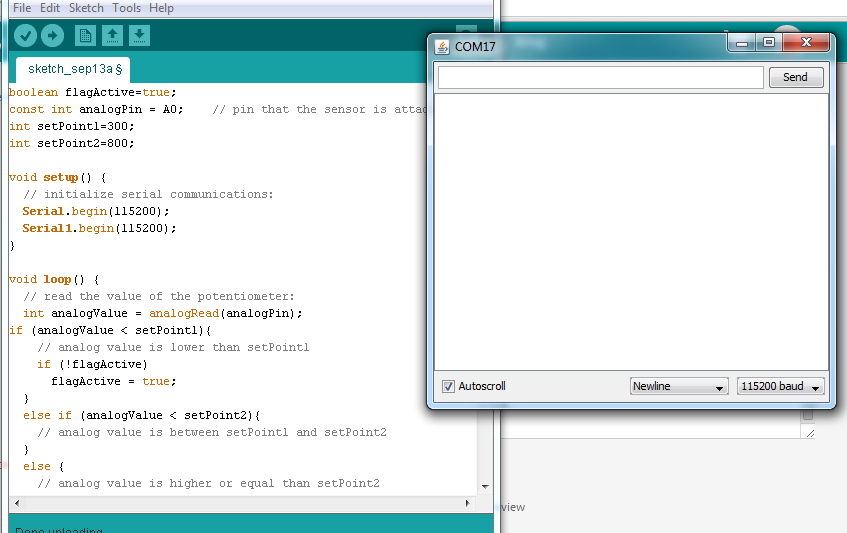Click 'else if (analogValue < setPoint2){' line

(x=142, y=415)
